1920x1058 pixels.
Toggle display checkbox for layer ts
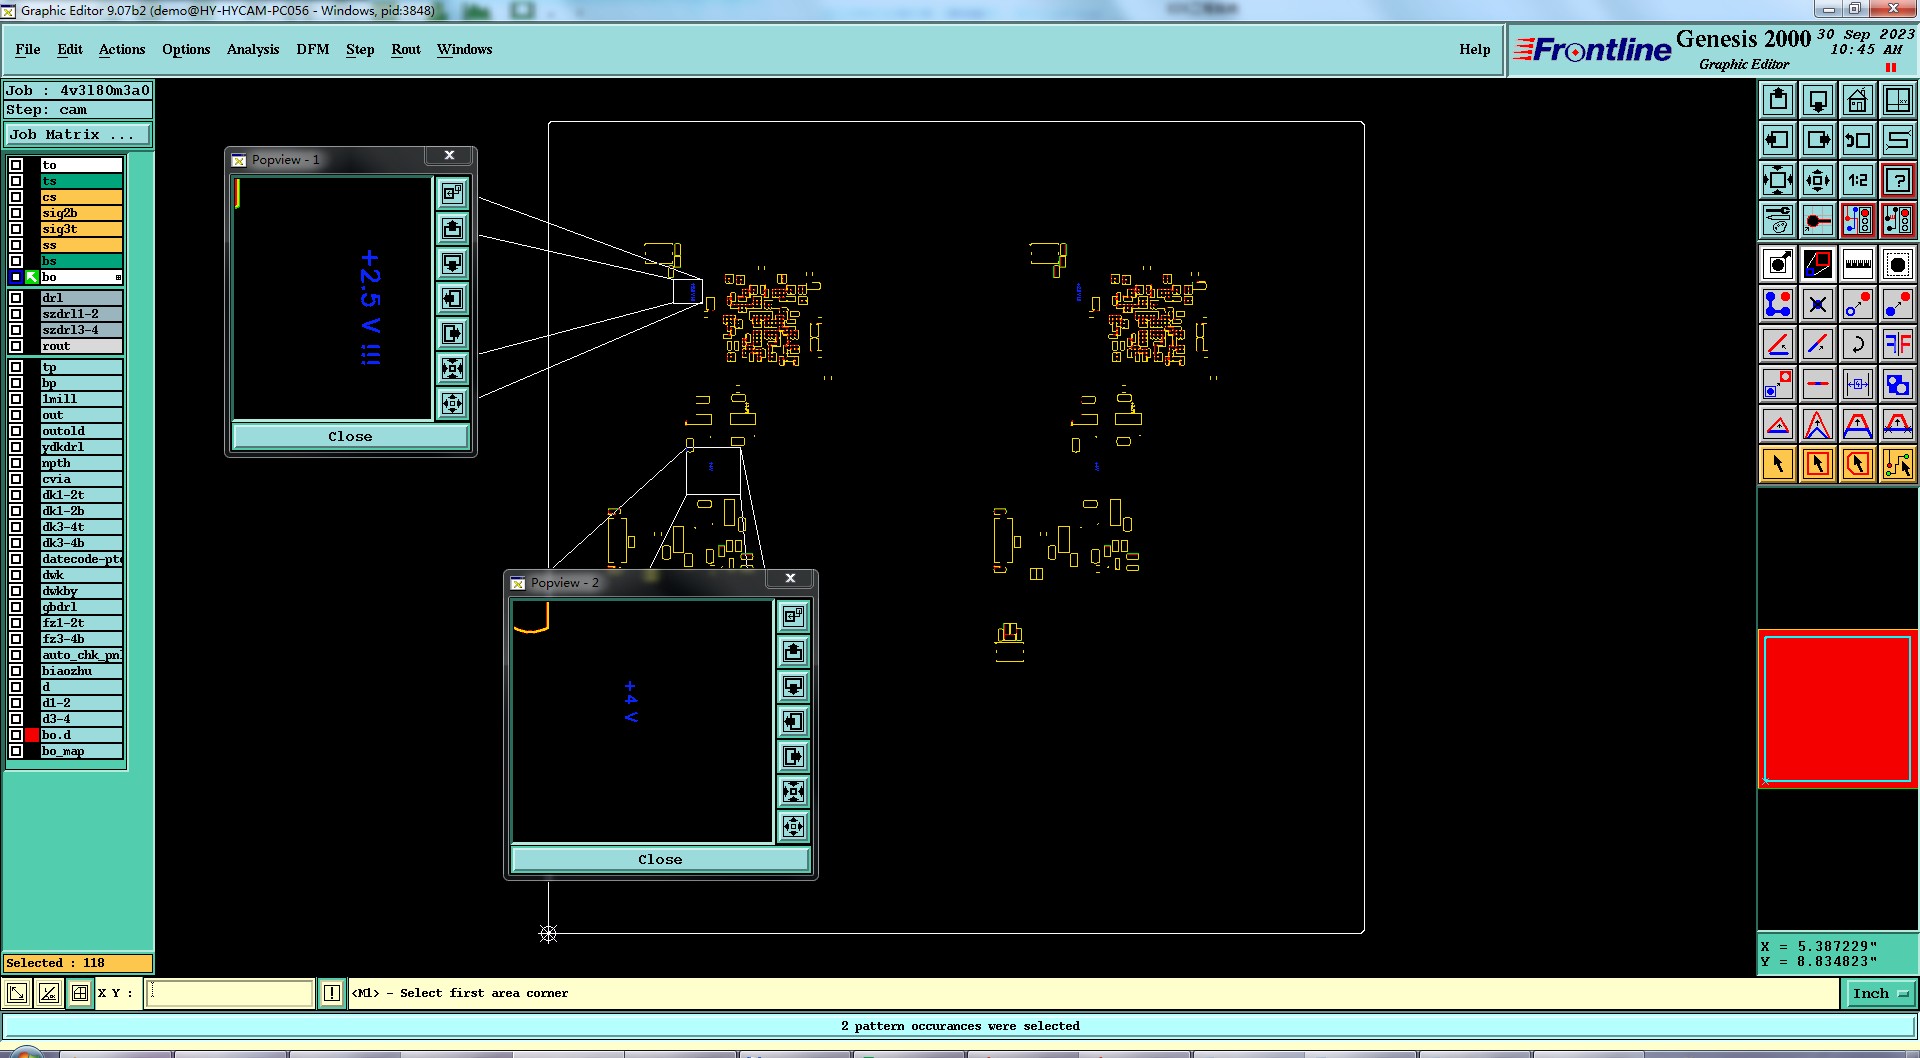click(16, 181)
